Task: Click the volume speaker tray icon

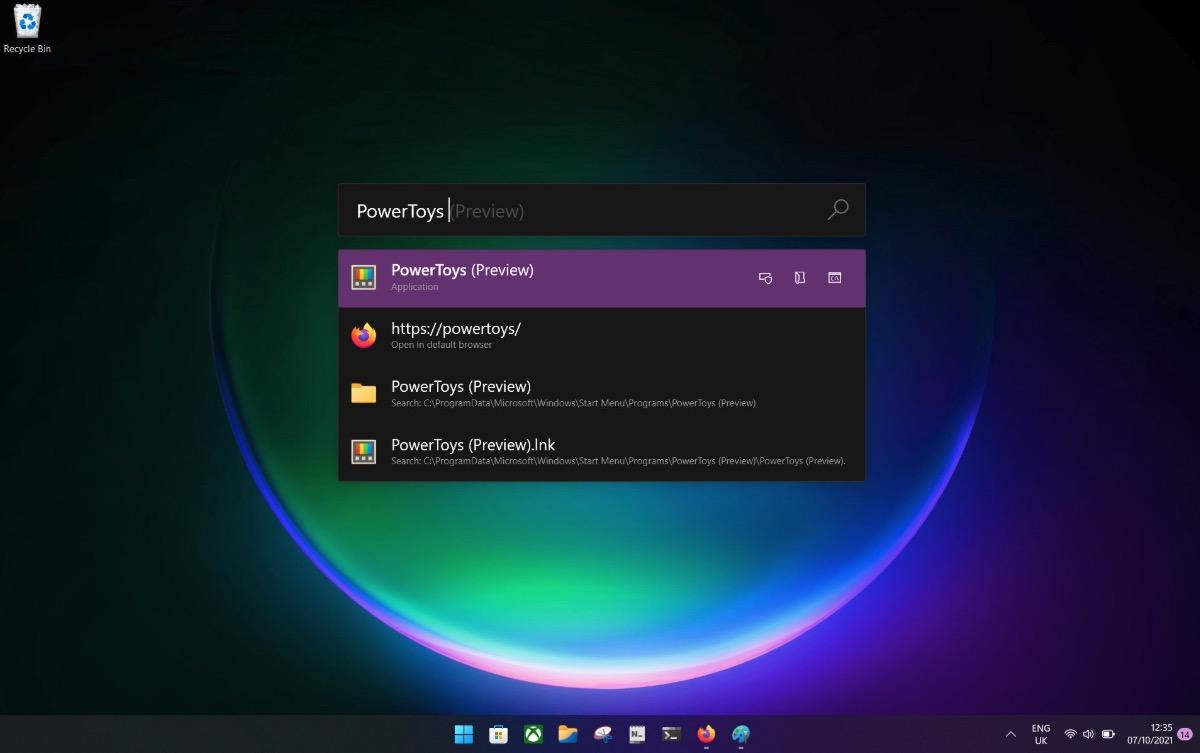Action: tap(1088, 734)
